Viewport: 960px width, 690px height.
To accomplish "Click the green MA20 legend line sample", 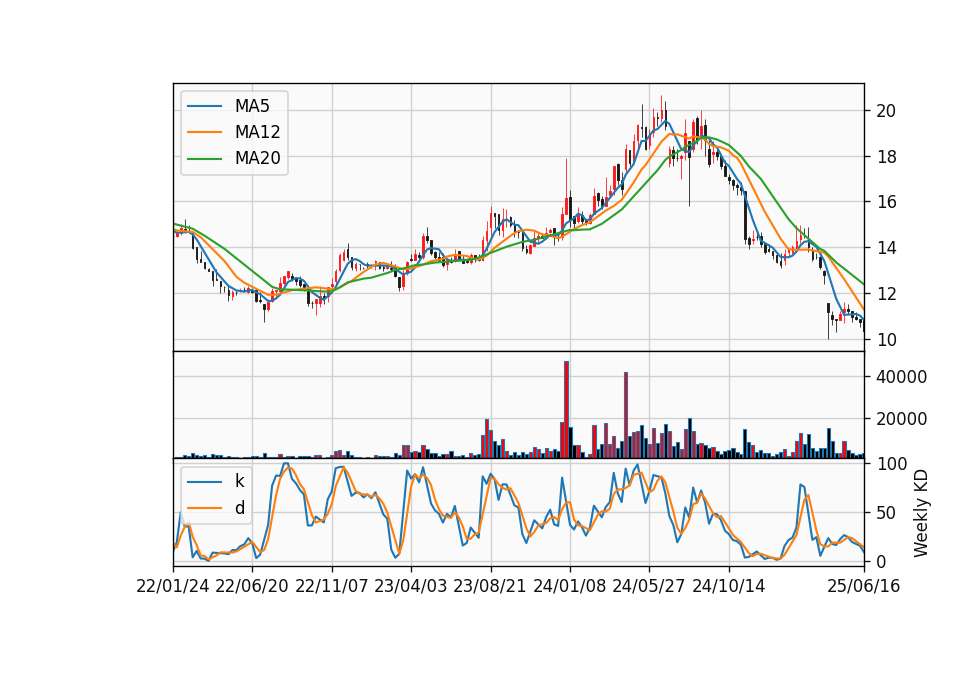I will coord(204,159).
